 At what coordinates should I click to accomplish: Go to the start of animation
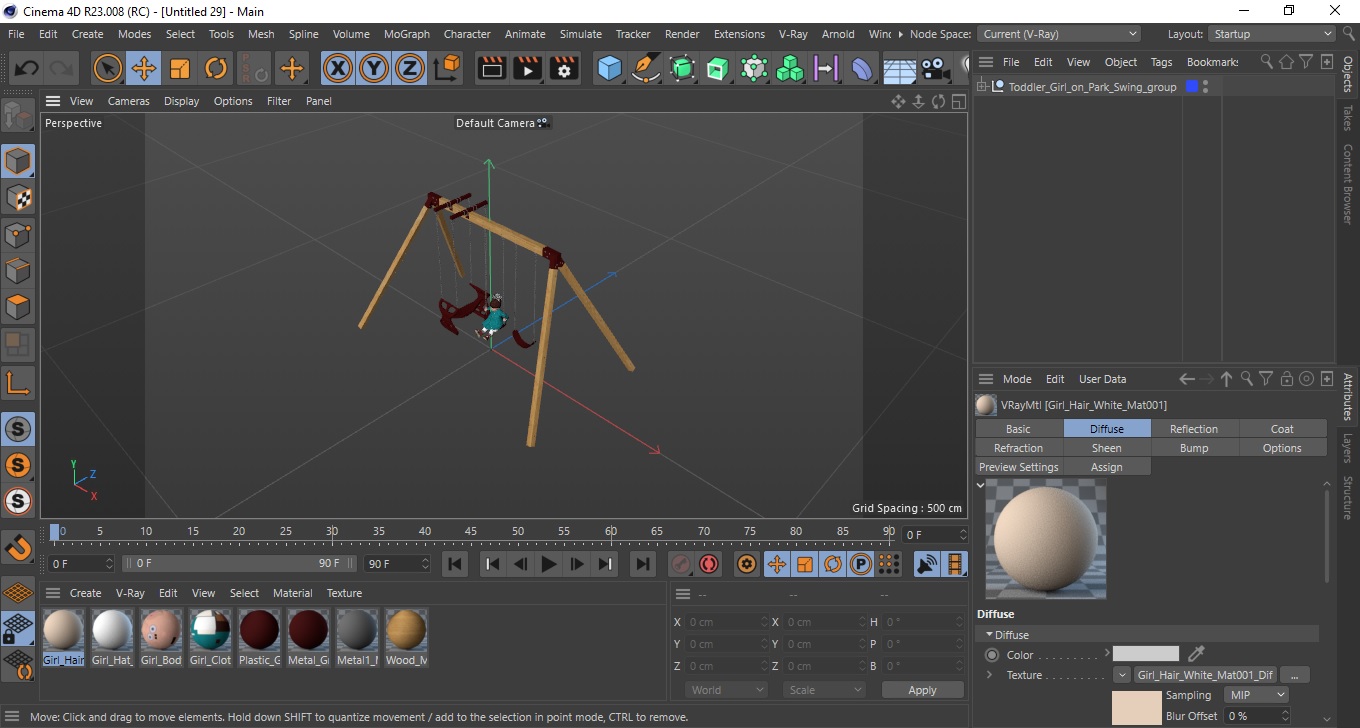(455, 564)
